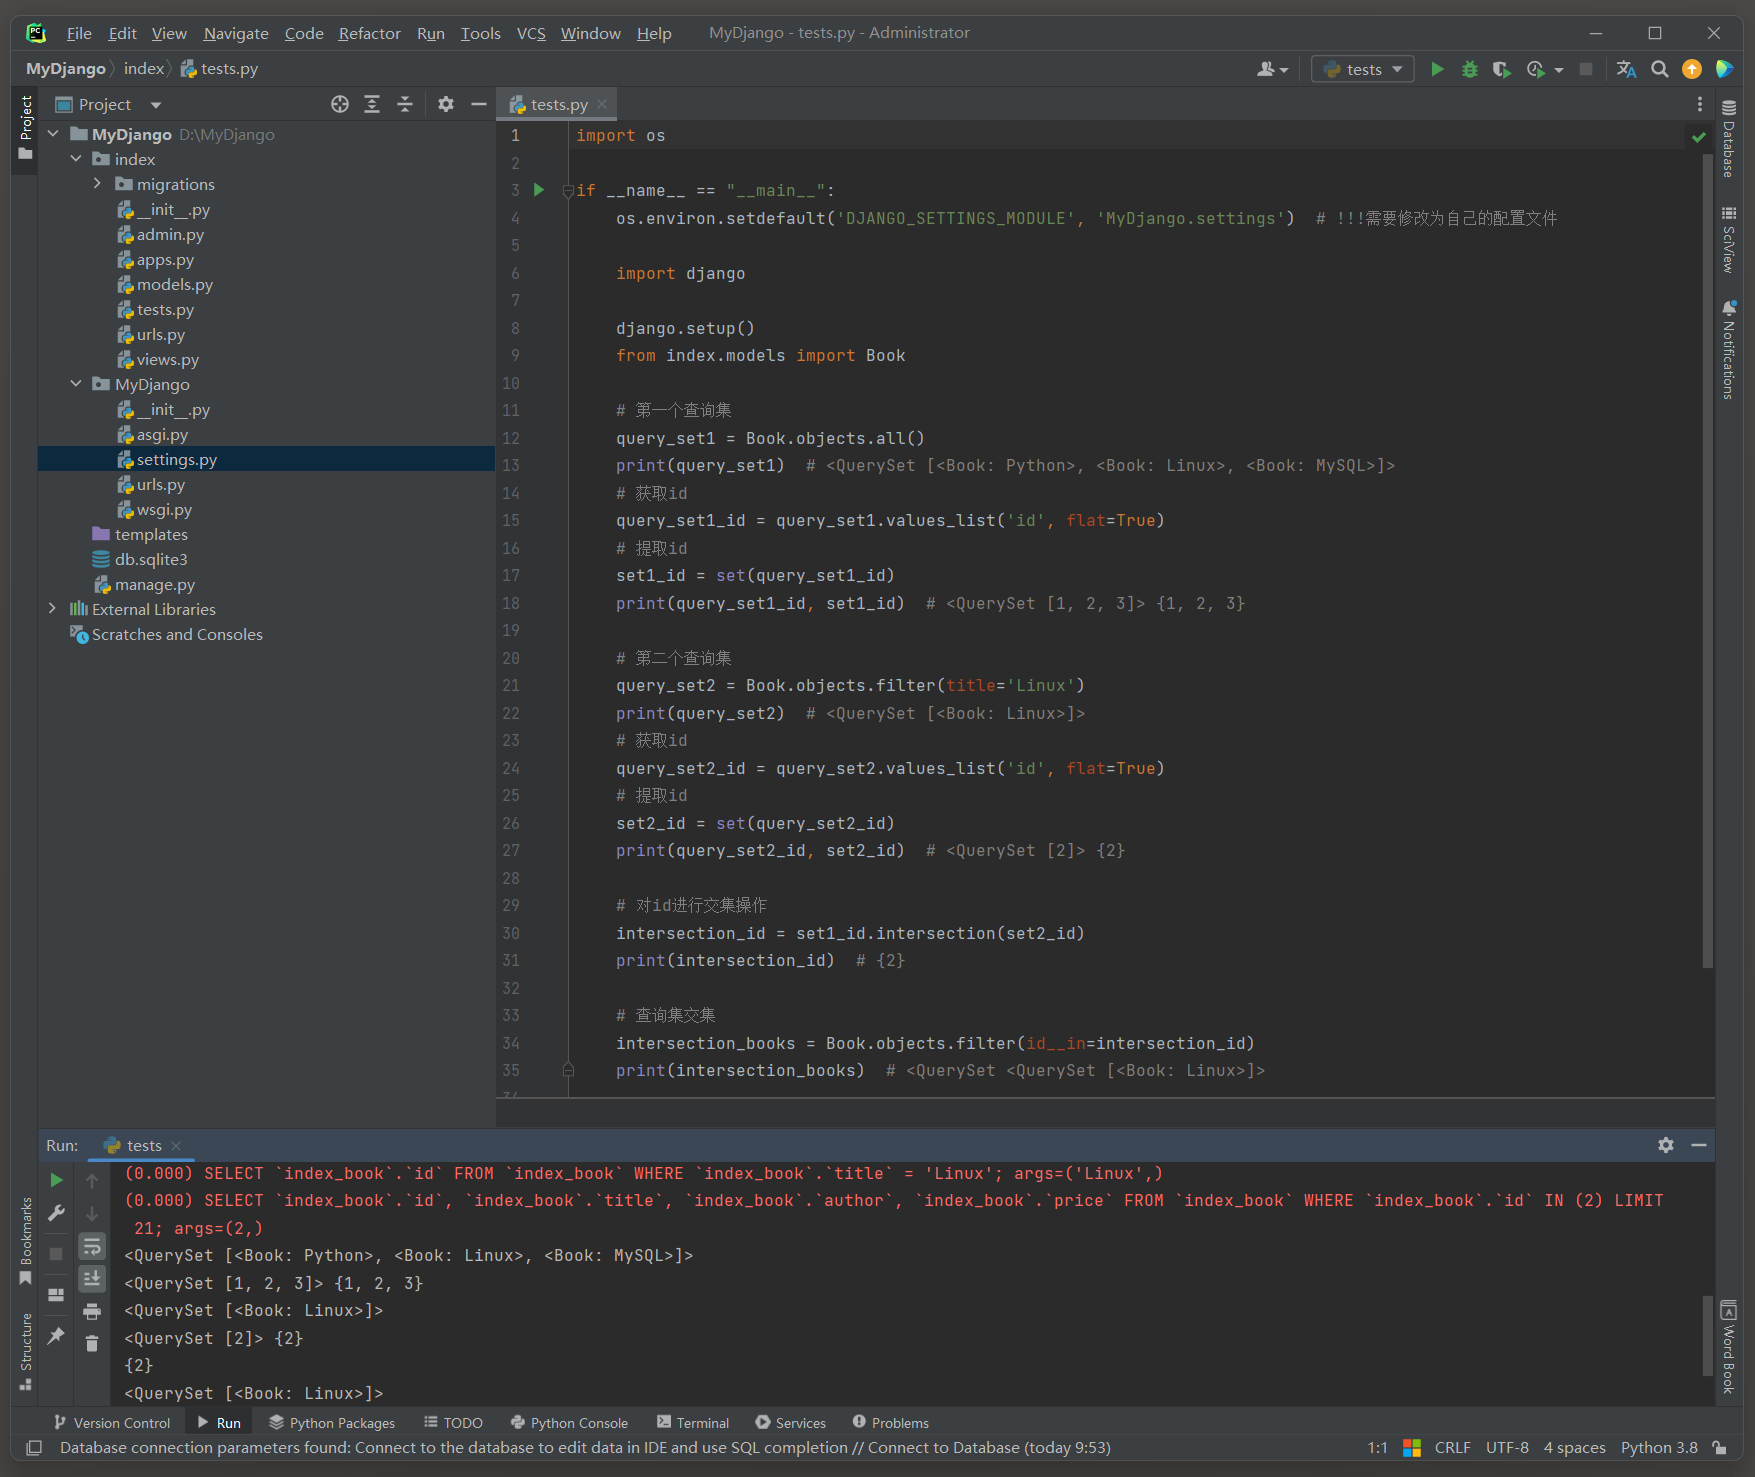
Task: Toggle read-only lock icon in status bar
Action: point(1719,1447)
